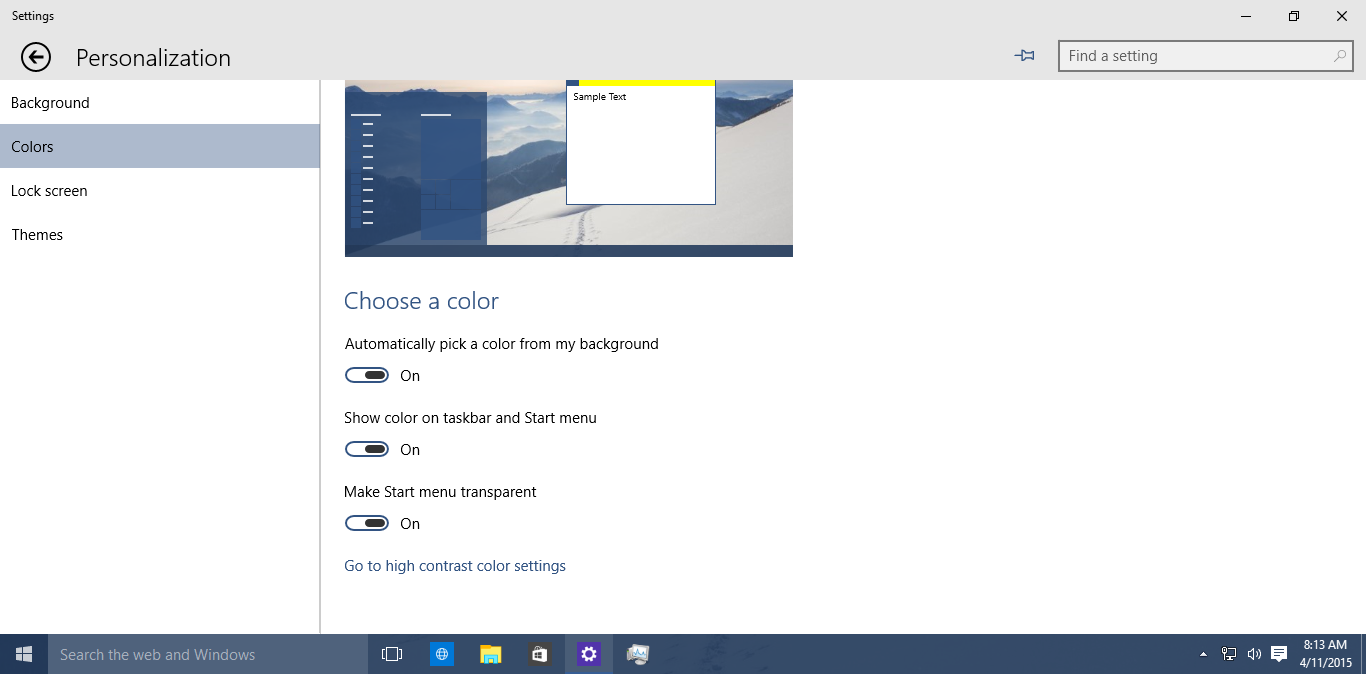The height and width of the screenshot is (674, 1366).
Task: Close the Settings window
Action: point(1342,16)
